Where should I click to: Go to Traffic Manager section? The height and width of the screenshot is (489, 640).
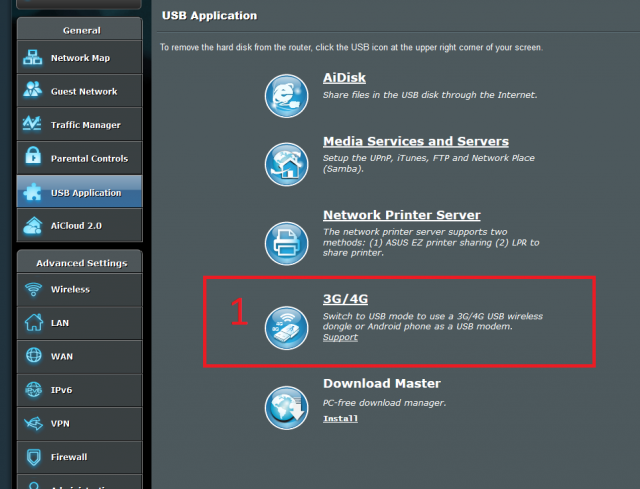click(x=85, y=125)
